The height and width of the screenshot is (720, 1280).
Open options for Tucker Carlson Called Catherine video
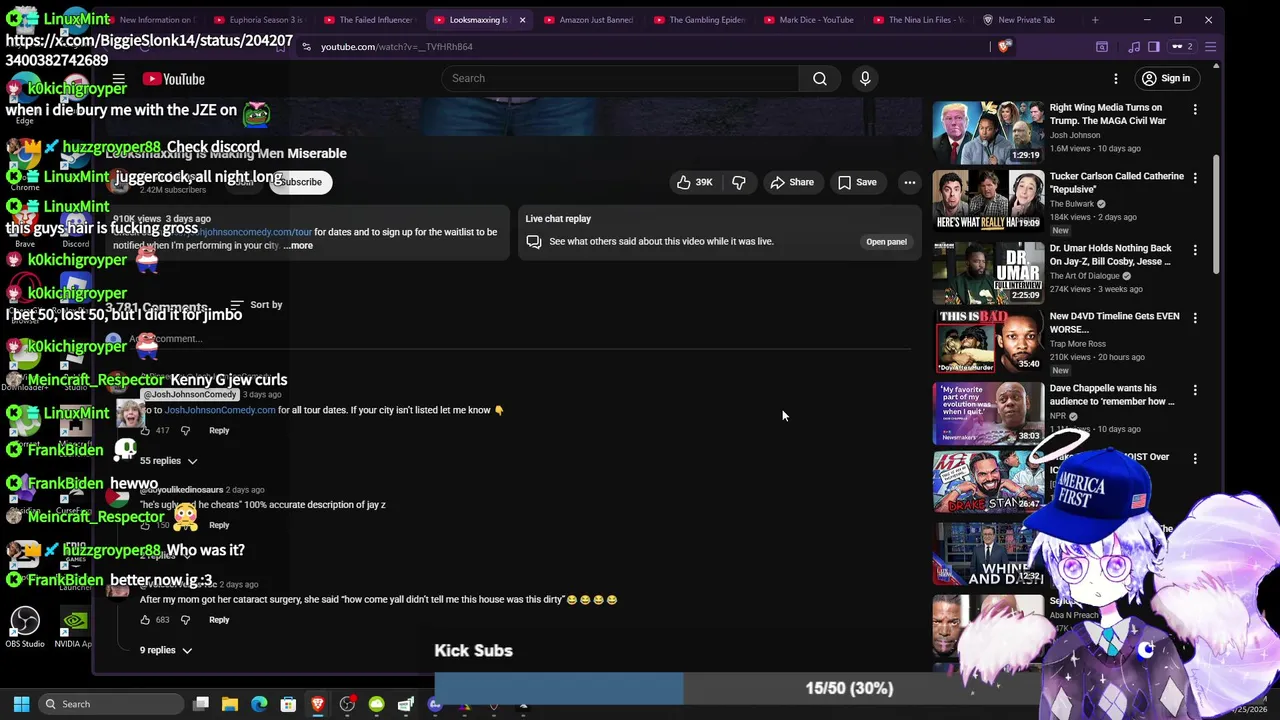pyautogui.click(x=1195, y=178)
